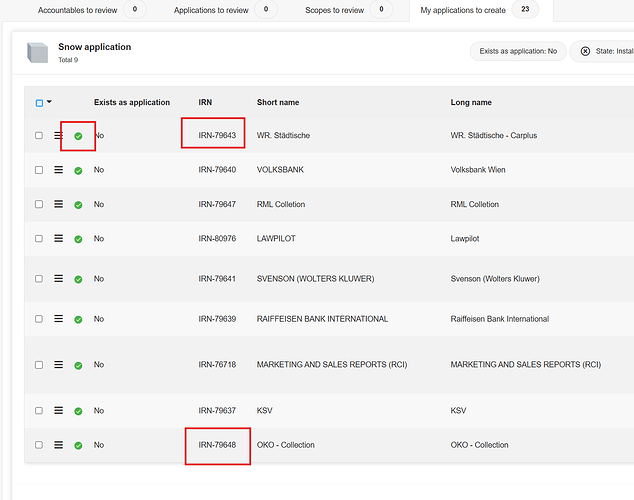The width and height of the screenshot is (634, 500).
Task: Open row menu for WR. Städtische
Action: pyautogui.click(x=59, y=135)
